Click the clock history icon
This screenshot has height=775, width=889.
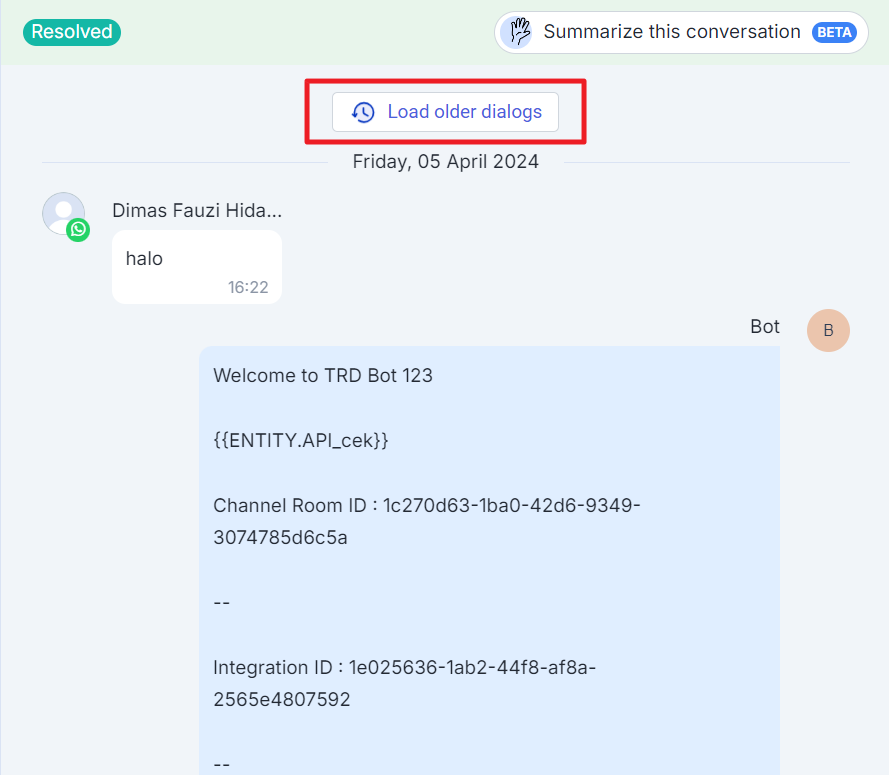[x=363, y=112]
